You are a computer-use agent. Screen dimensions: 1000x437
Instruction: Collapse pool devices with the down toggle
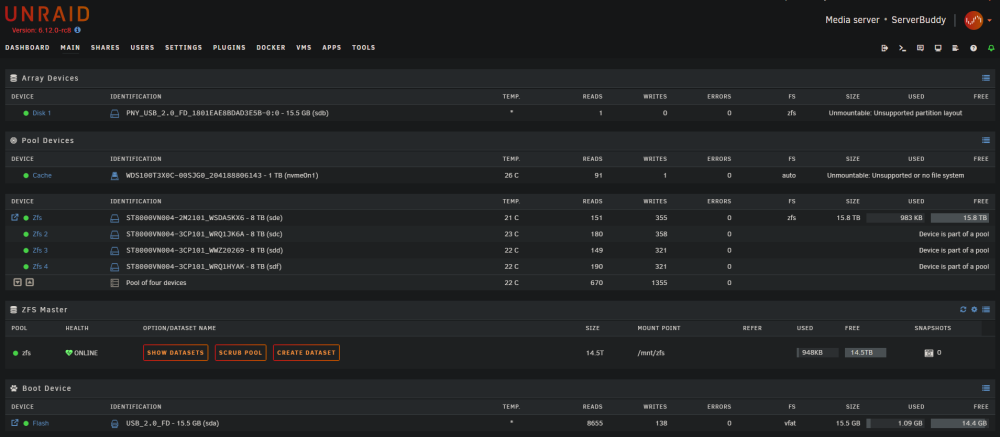tap(17, 282)
